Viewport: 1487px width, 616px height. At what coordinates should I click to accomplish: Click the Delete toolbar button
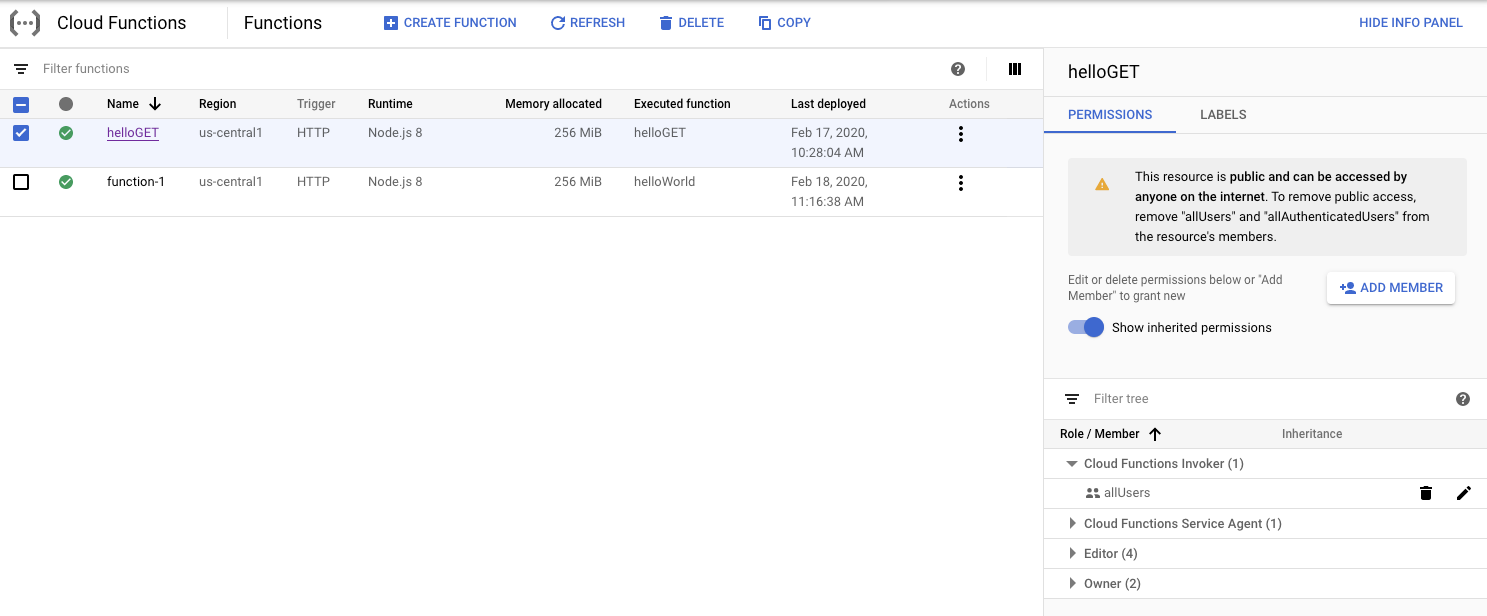point(691,23)
